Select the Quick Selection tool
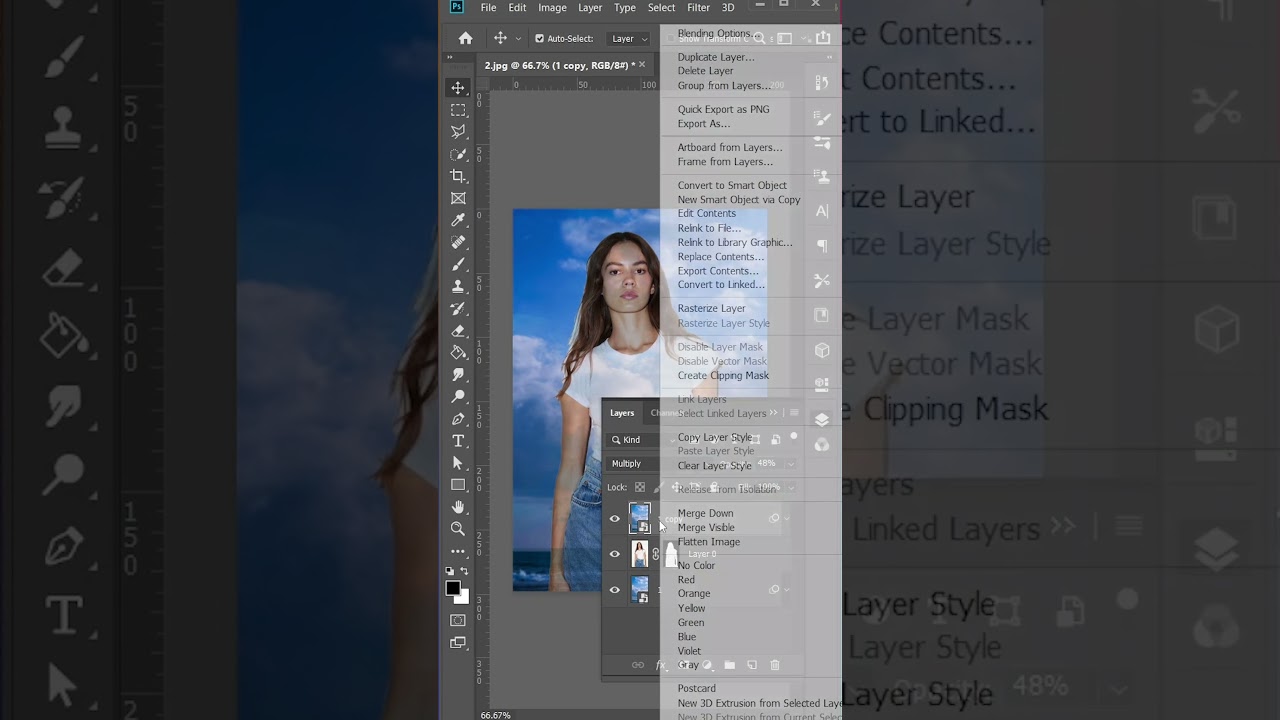Viewport: 1280px width, 720px height. [458, 154]
